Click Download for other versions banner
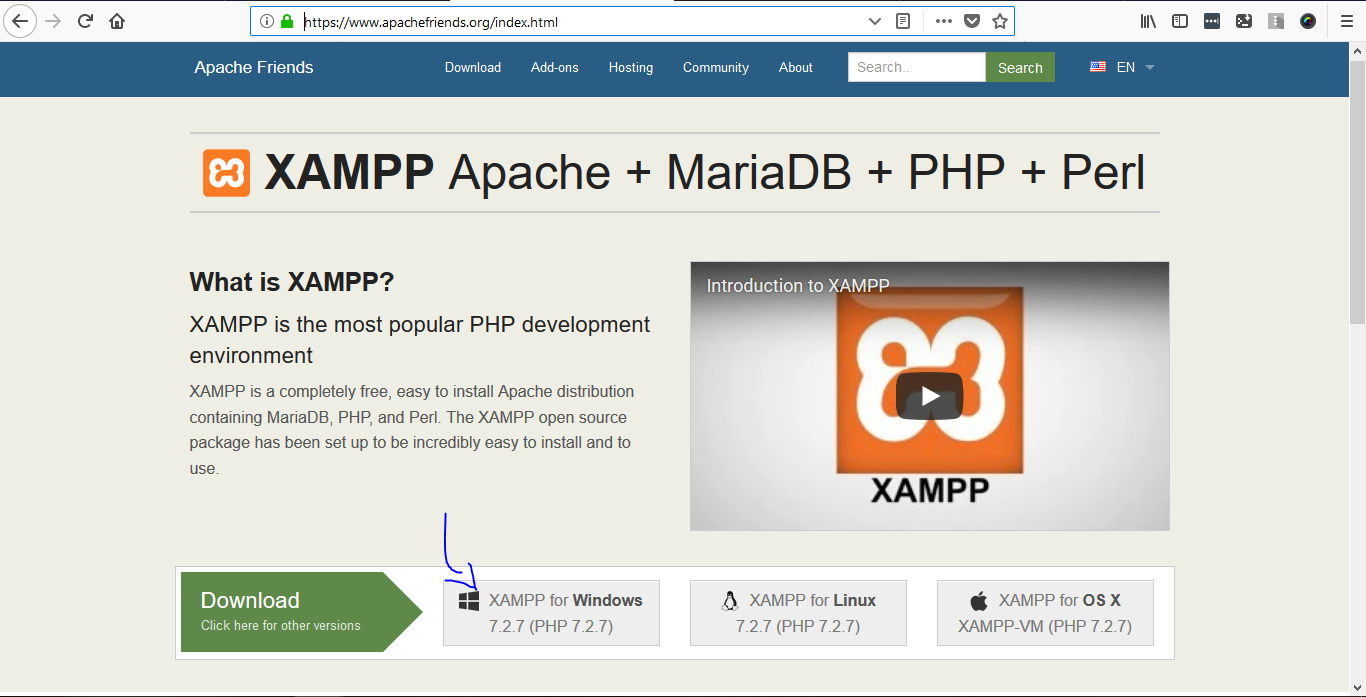This screenshot has width=1366, height=697. pyautogui.click(x=301, y=612)
